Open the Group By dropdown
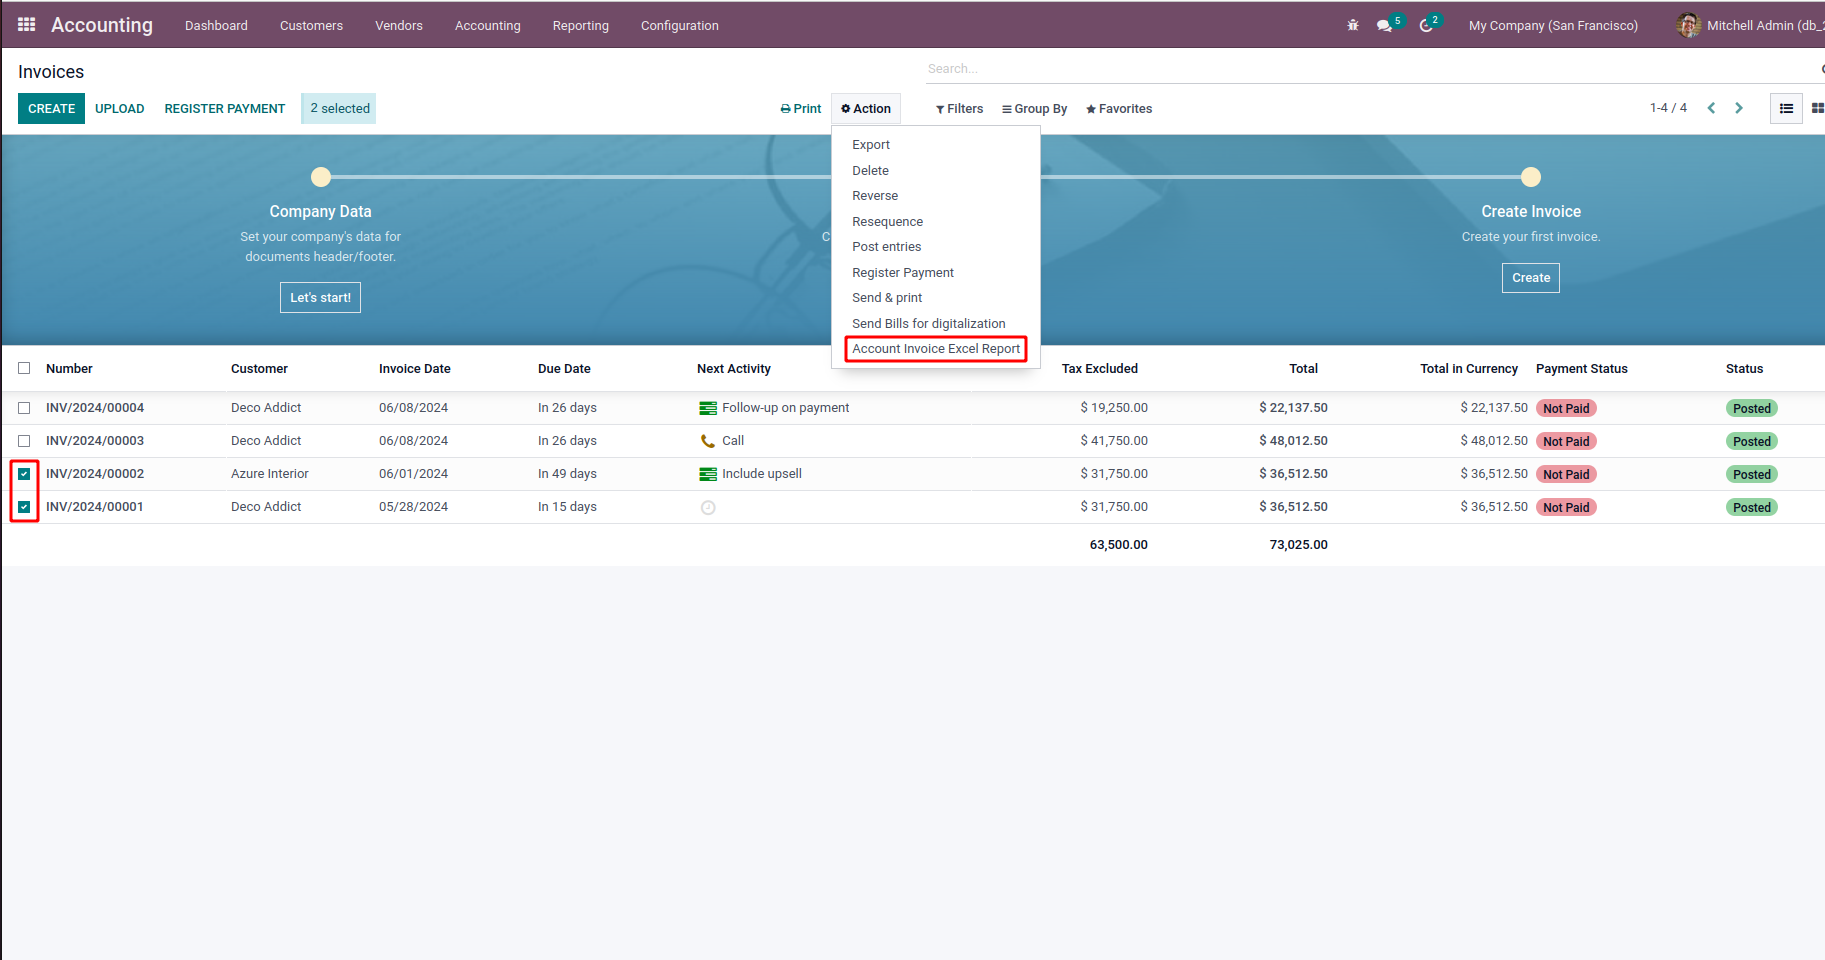This screenshot has height=960, width=1825. point(1034,109)
